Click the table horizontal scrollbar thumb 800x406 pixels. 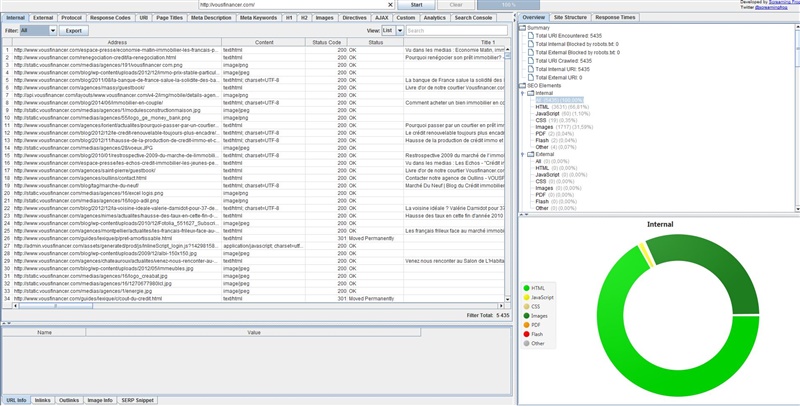pos(56,306)
